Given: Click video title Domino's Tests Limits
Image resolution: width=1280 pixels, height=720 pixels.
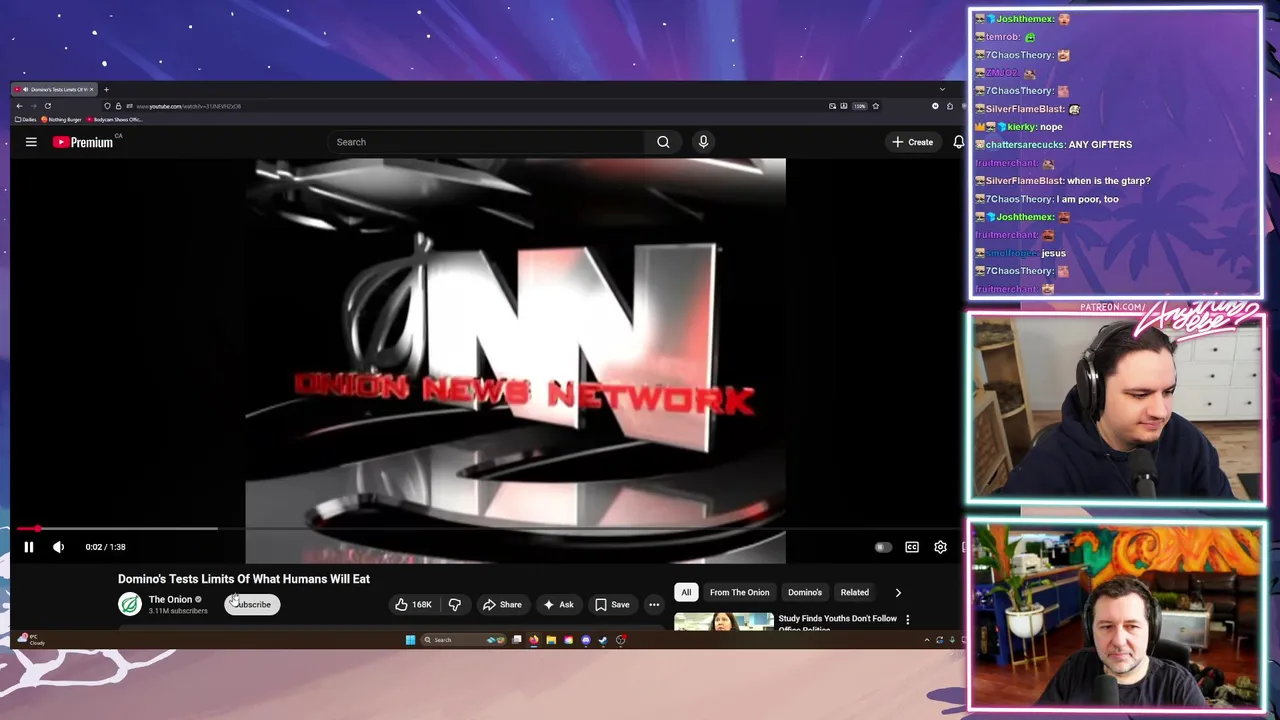Looking at the screenshot, I should (244, 579).
